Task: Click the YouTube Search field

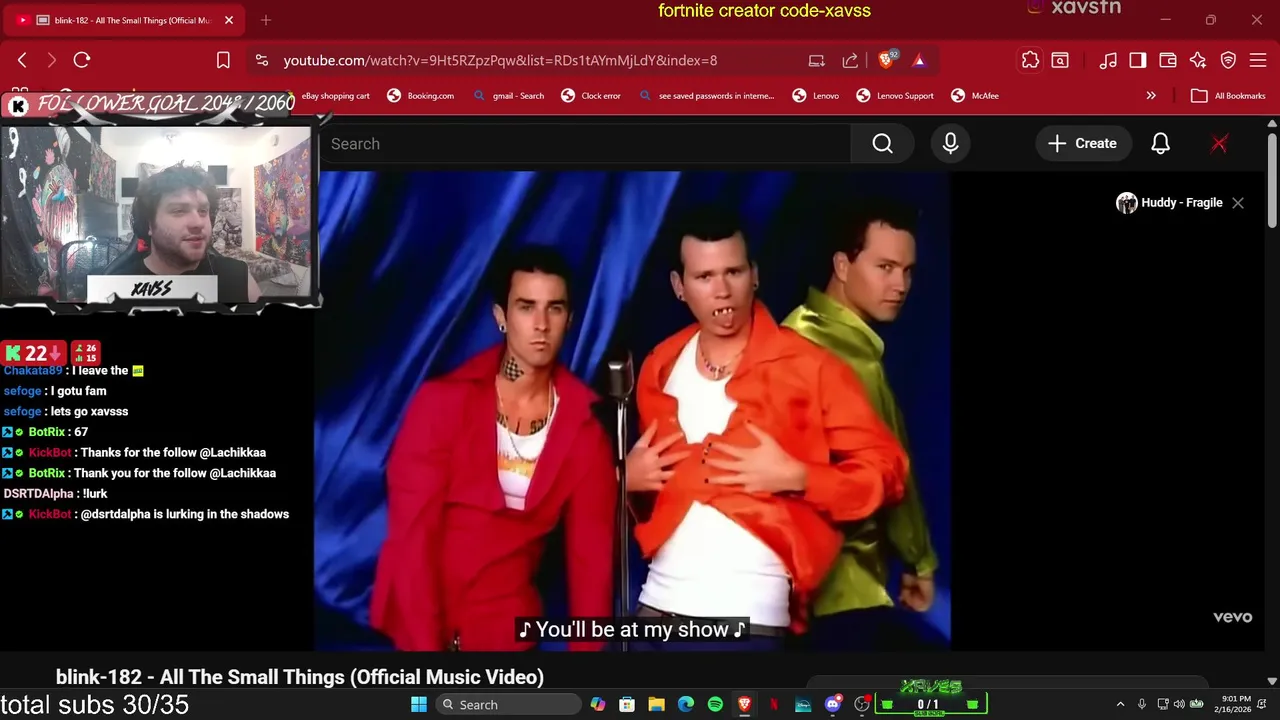Action: 585,144
